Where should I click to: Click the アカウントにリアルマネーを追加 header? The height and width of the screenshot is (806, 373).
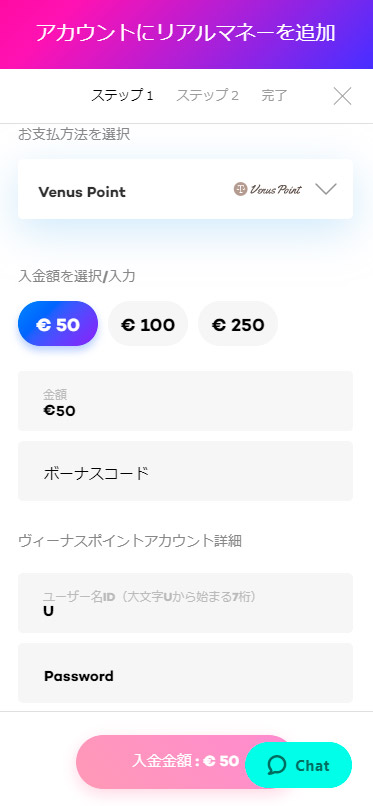tap(185, 33)
